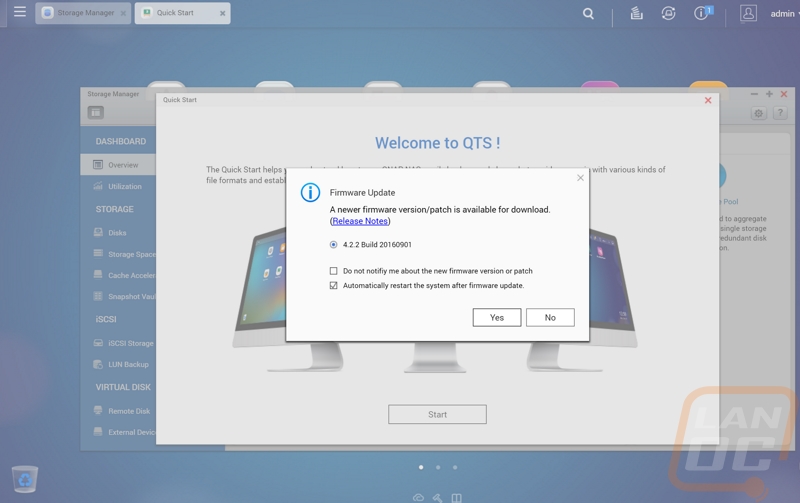The height and width of the screenshot is (503, 800).
Task: Go to the first desktop page dot
Action: 421,467
